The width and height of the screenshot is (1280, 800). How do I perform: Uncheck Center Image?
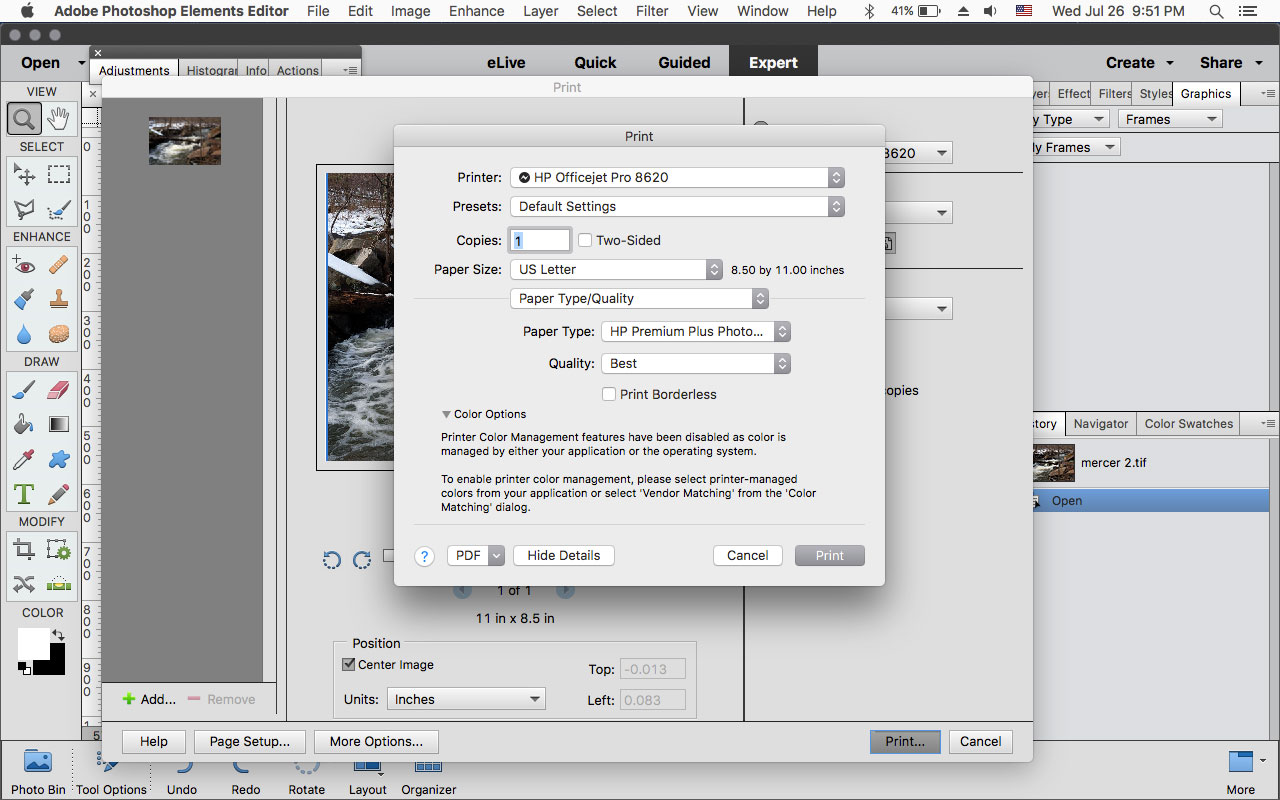tap(349, 664)
